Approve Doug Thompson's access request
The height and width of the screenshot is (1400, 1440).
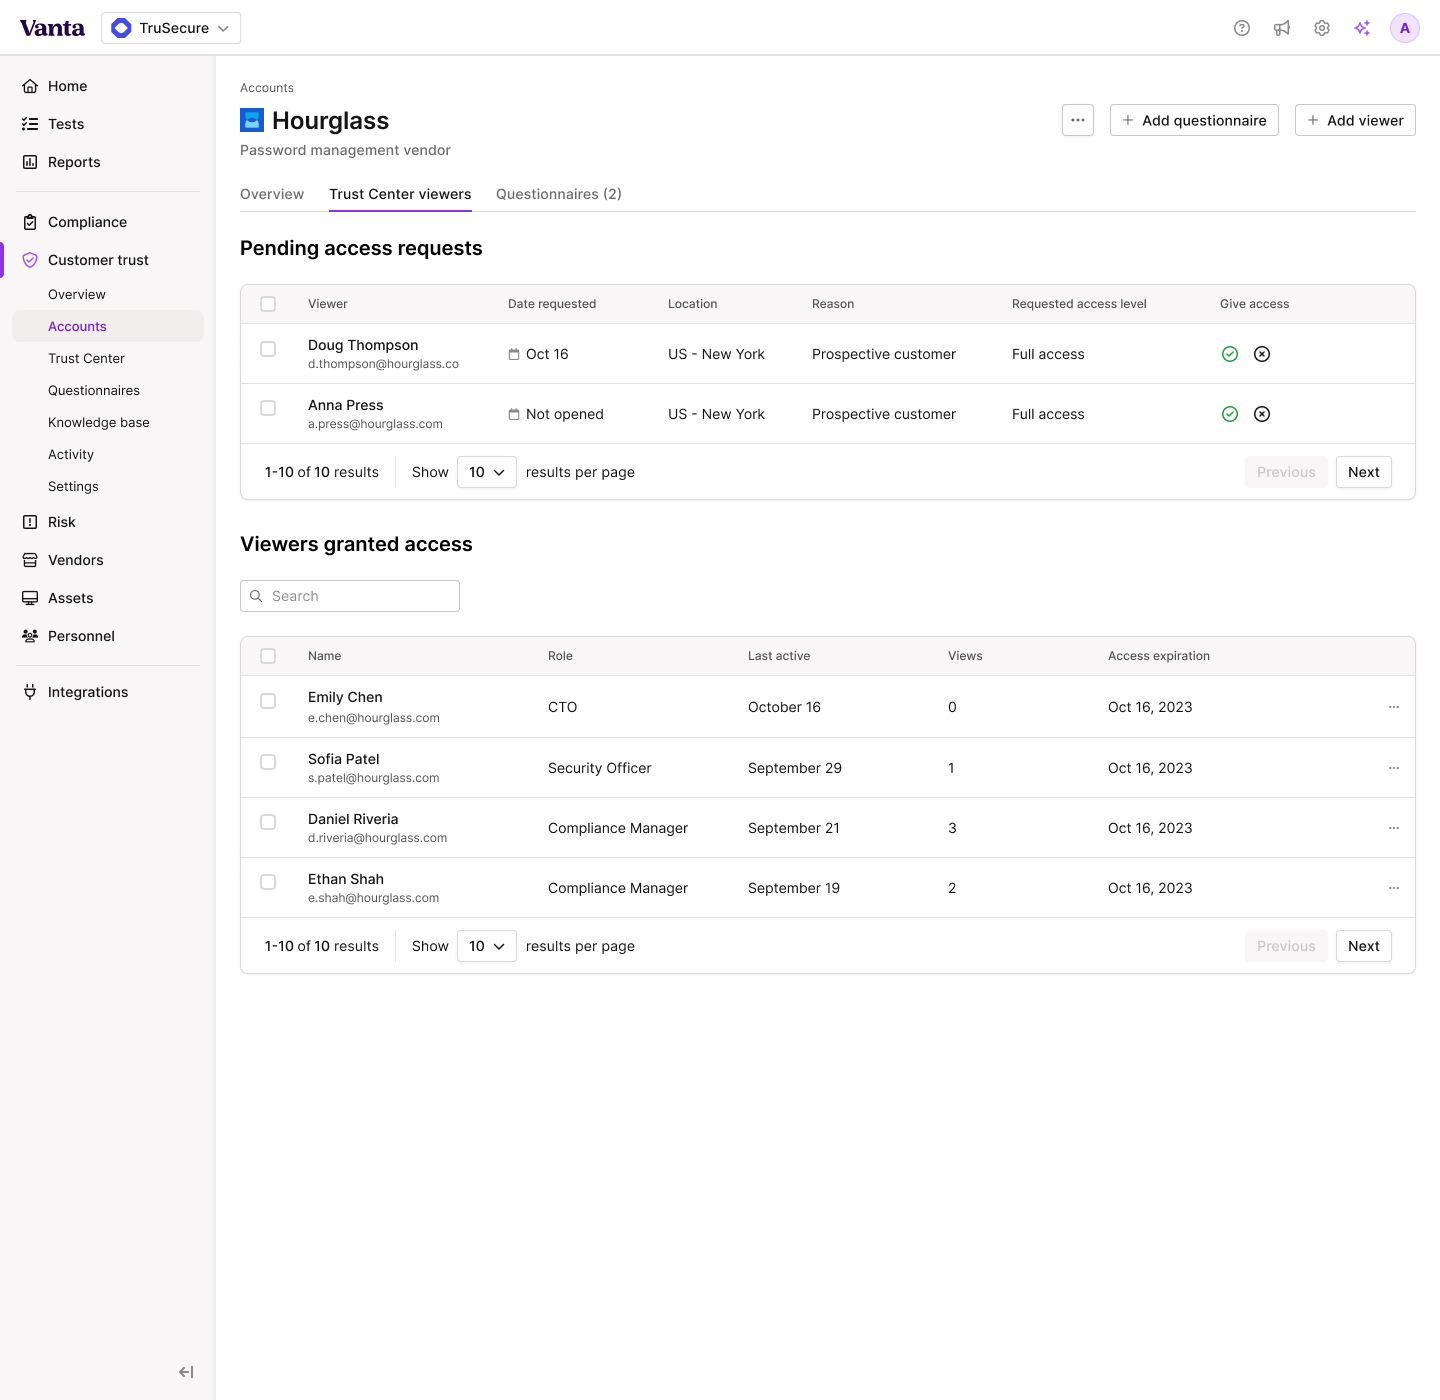[x=1230, y=354]
